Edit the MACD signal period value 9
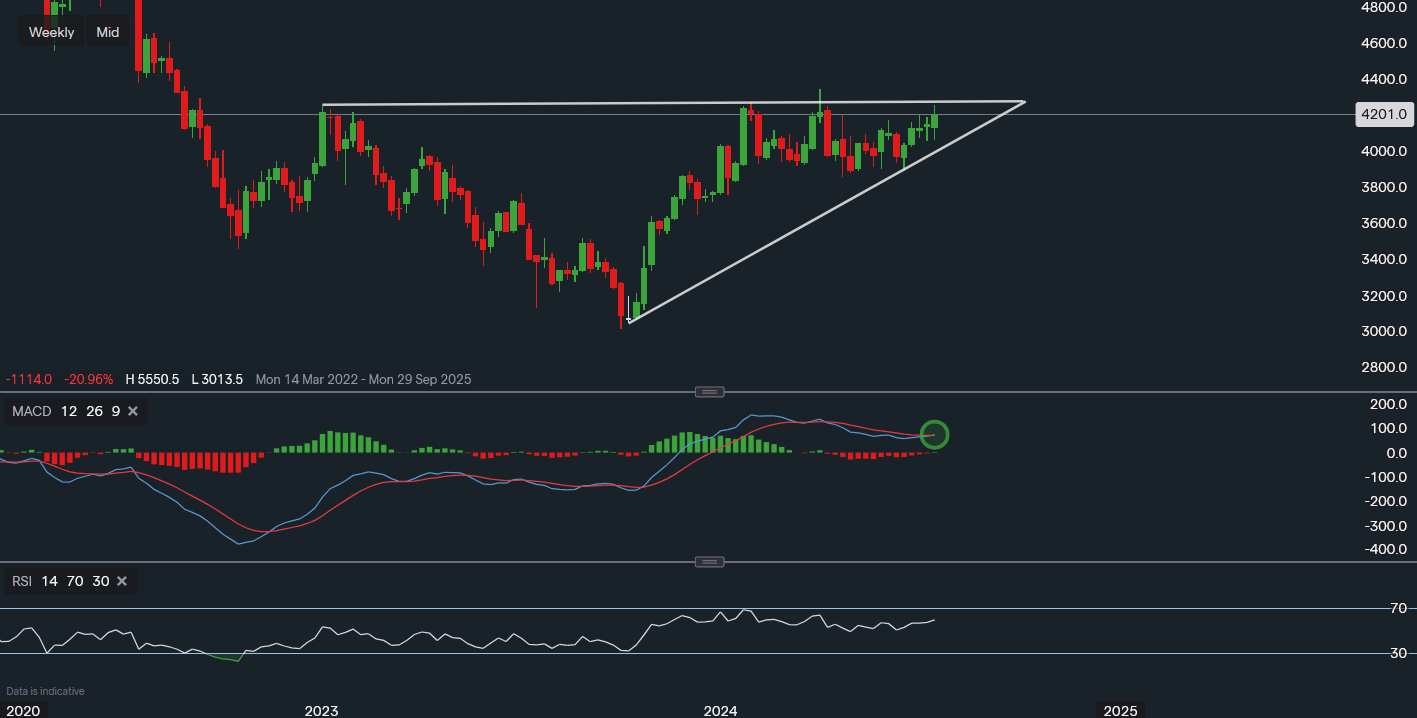Screen dimensions: 1417x718 [x=115, y=411]
